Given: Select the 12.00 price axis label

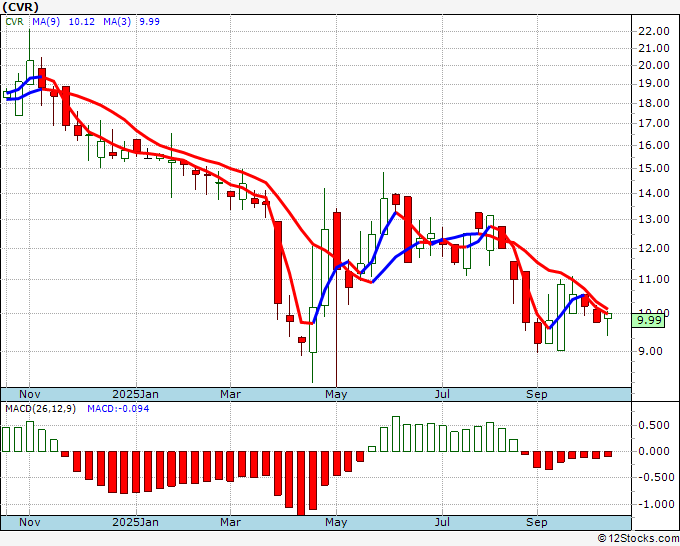Looking at the screenshot, I should (x=654, y=248).
